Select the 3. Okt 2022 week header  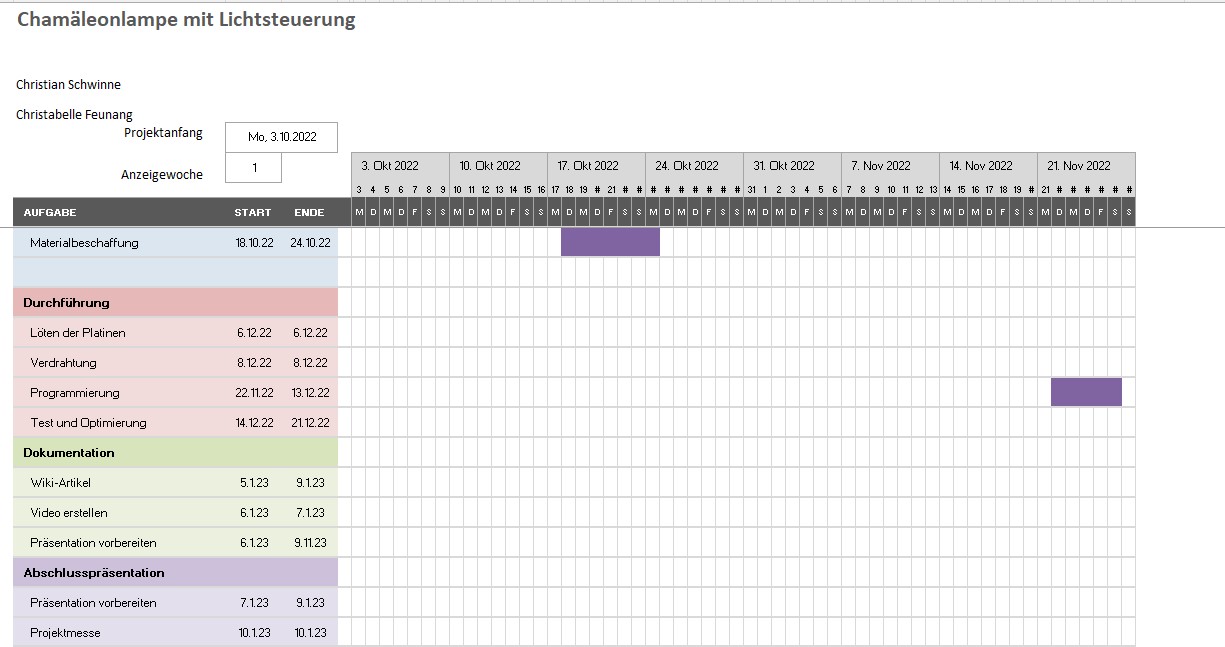point(390,166)
